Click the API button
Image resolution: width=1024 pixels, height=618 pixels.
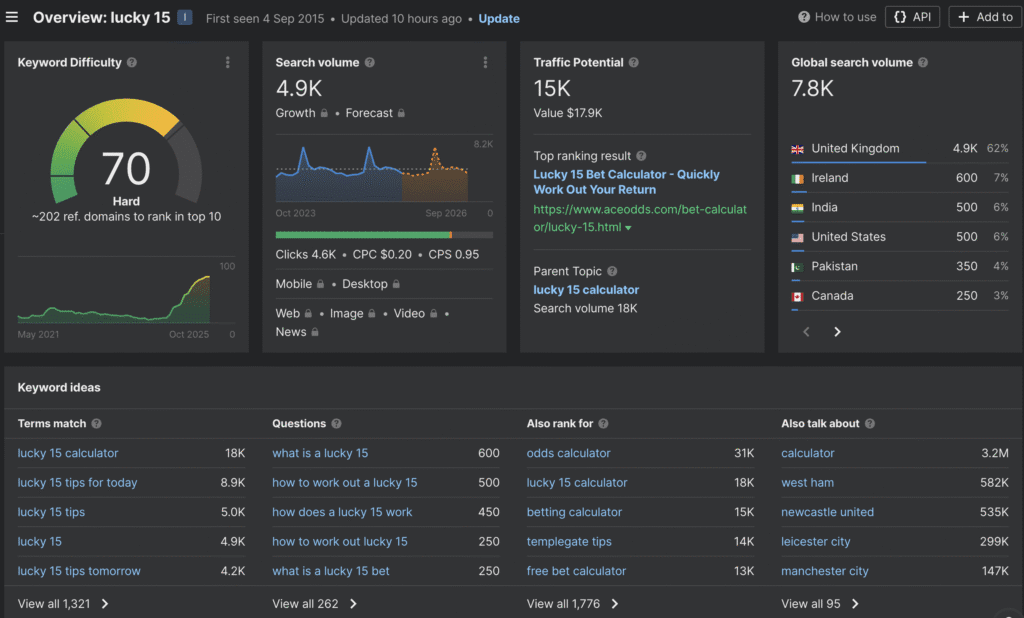coord(912,17)
